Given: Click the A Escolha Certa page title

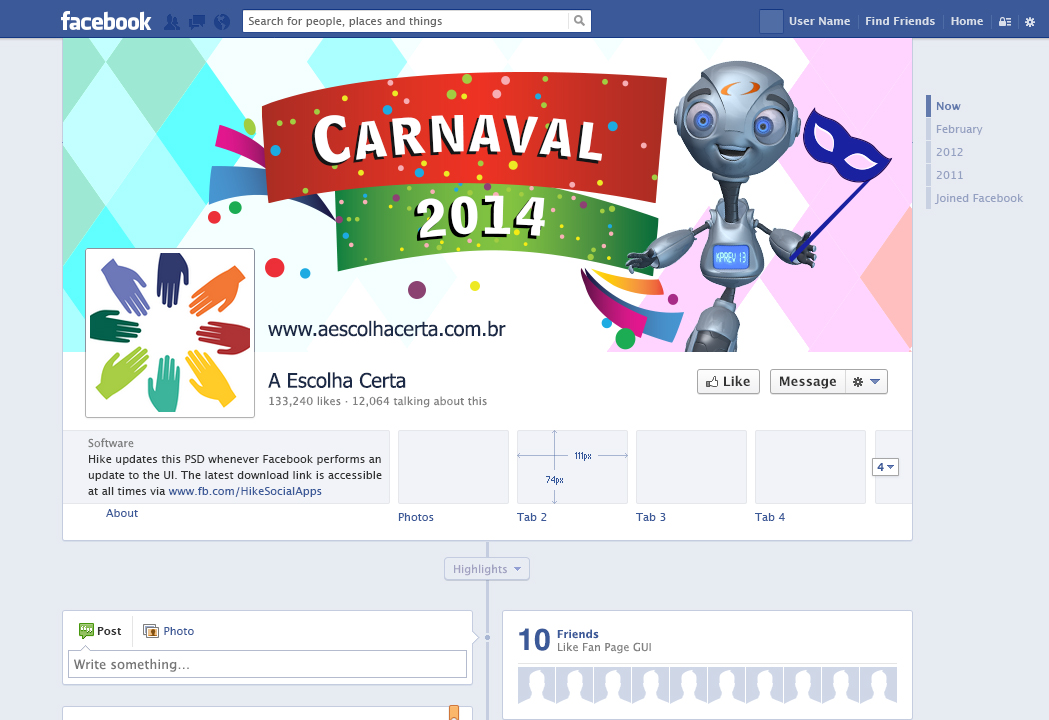Looking at the screenshot, I should (x=337, y=381).
